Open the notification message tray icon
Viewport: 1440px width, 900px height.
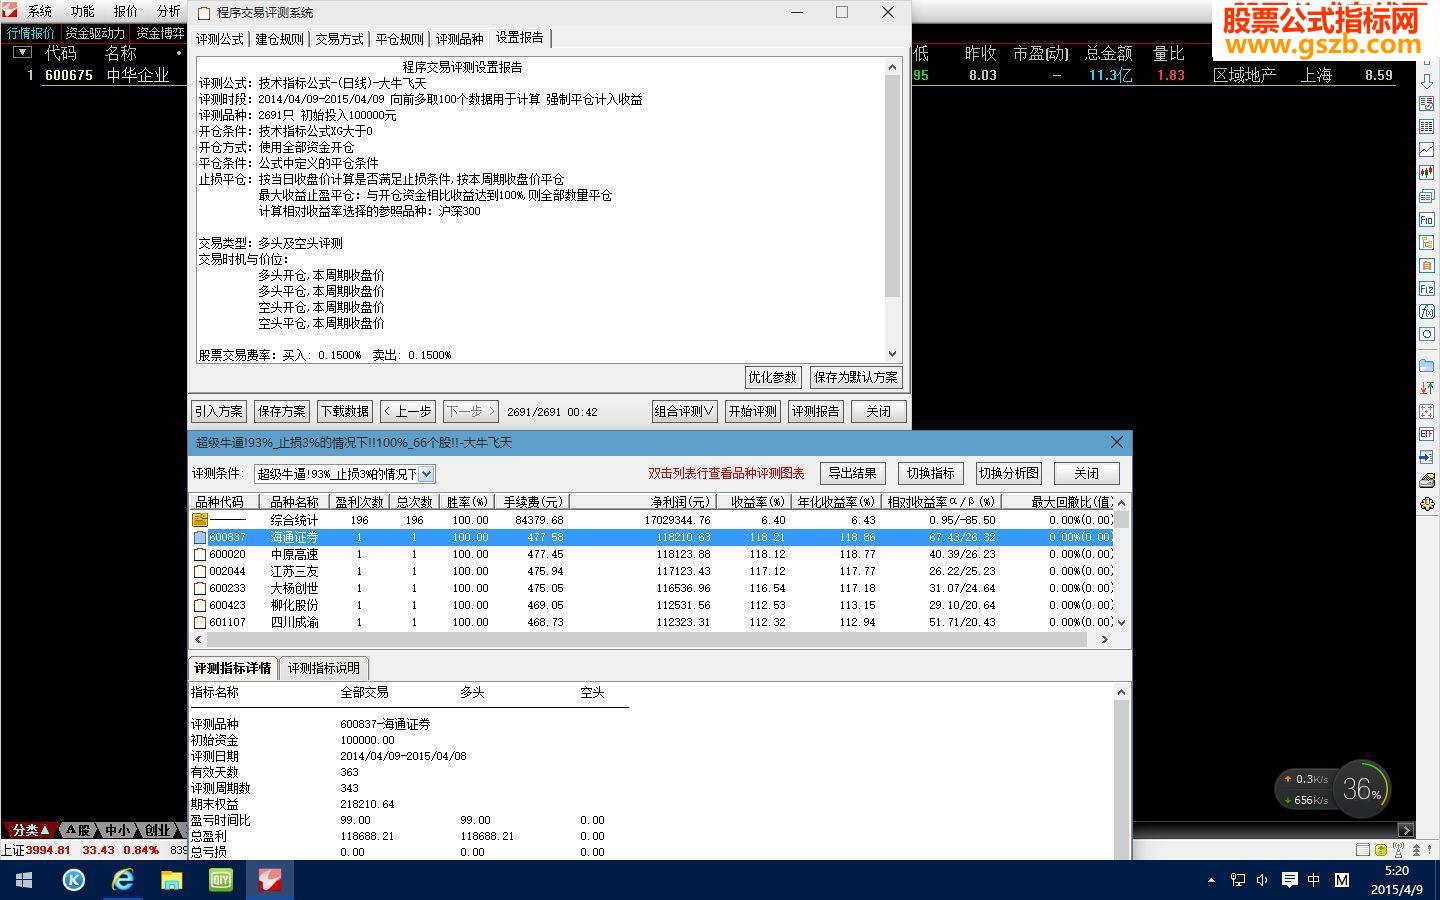click(1290, 880)
